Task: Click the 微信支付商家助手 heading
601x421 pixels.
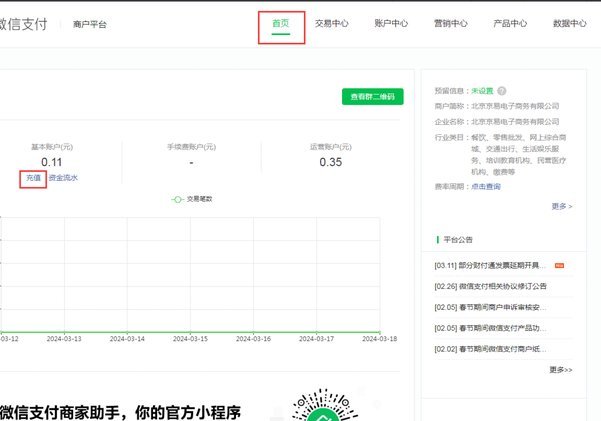Action: pos(120,413)
